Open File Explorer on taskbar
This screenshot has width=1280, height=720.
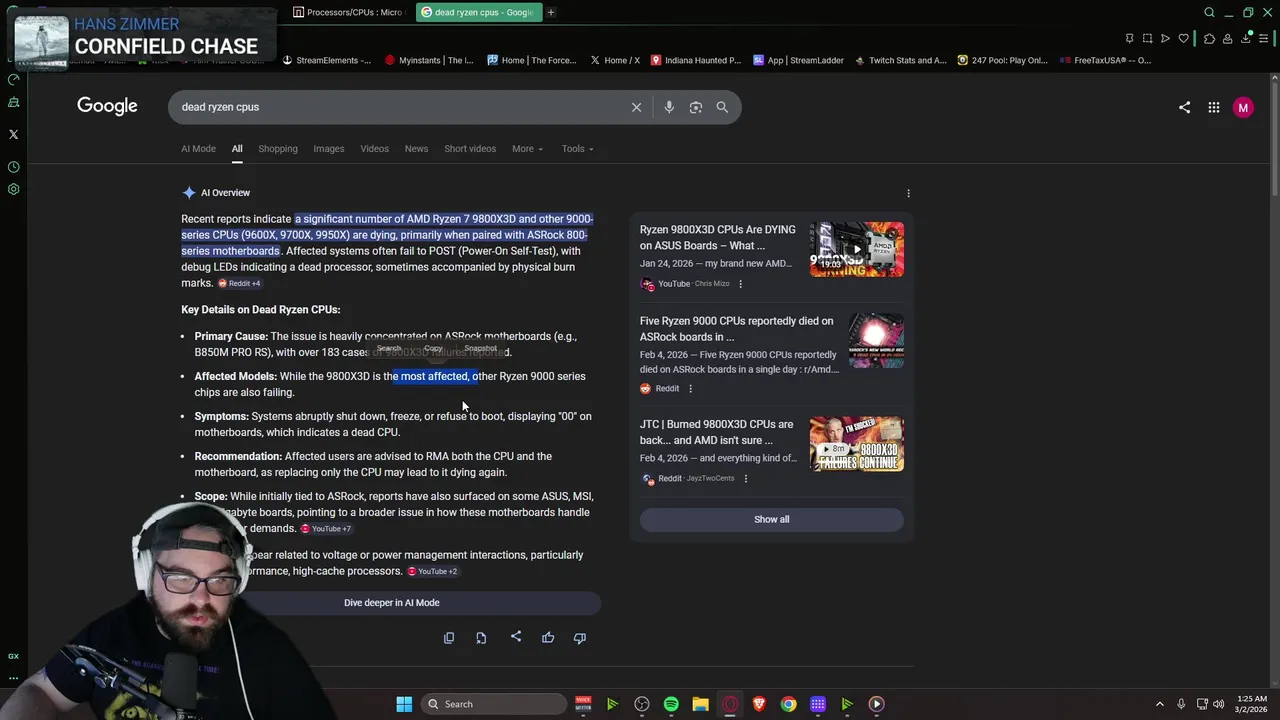pos(700,704)
